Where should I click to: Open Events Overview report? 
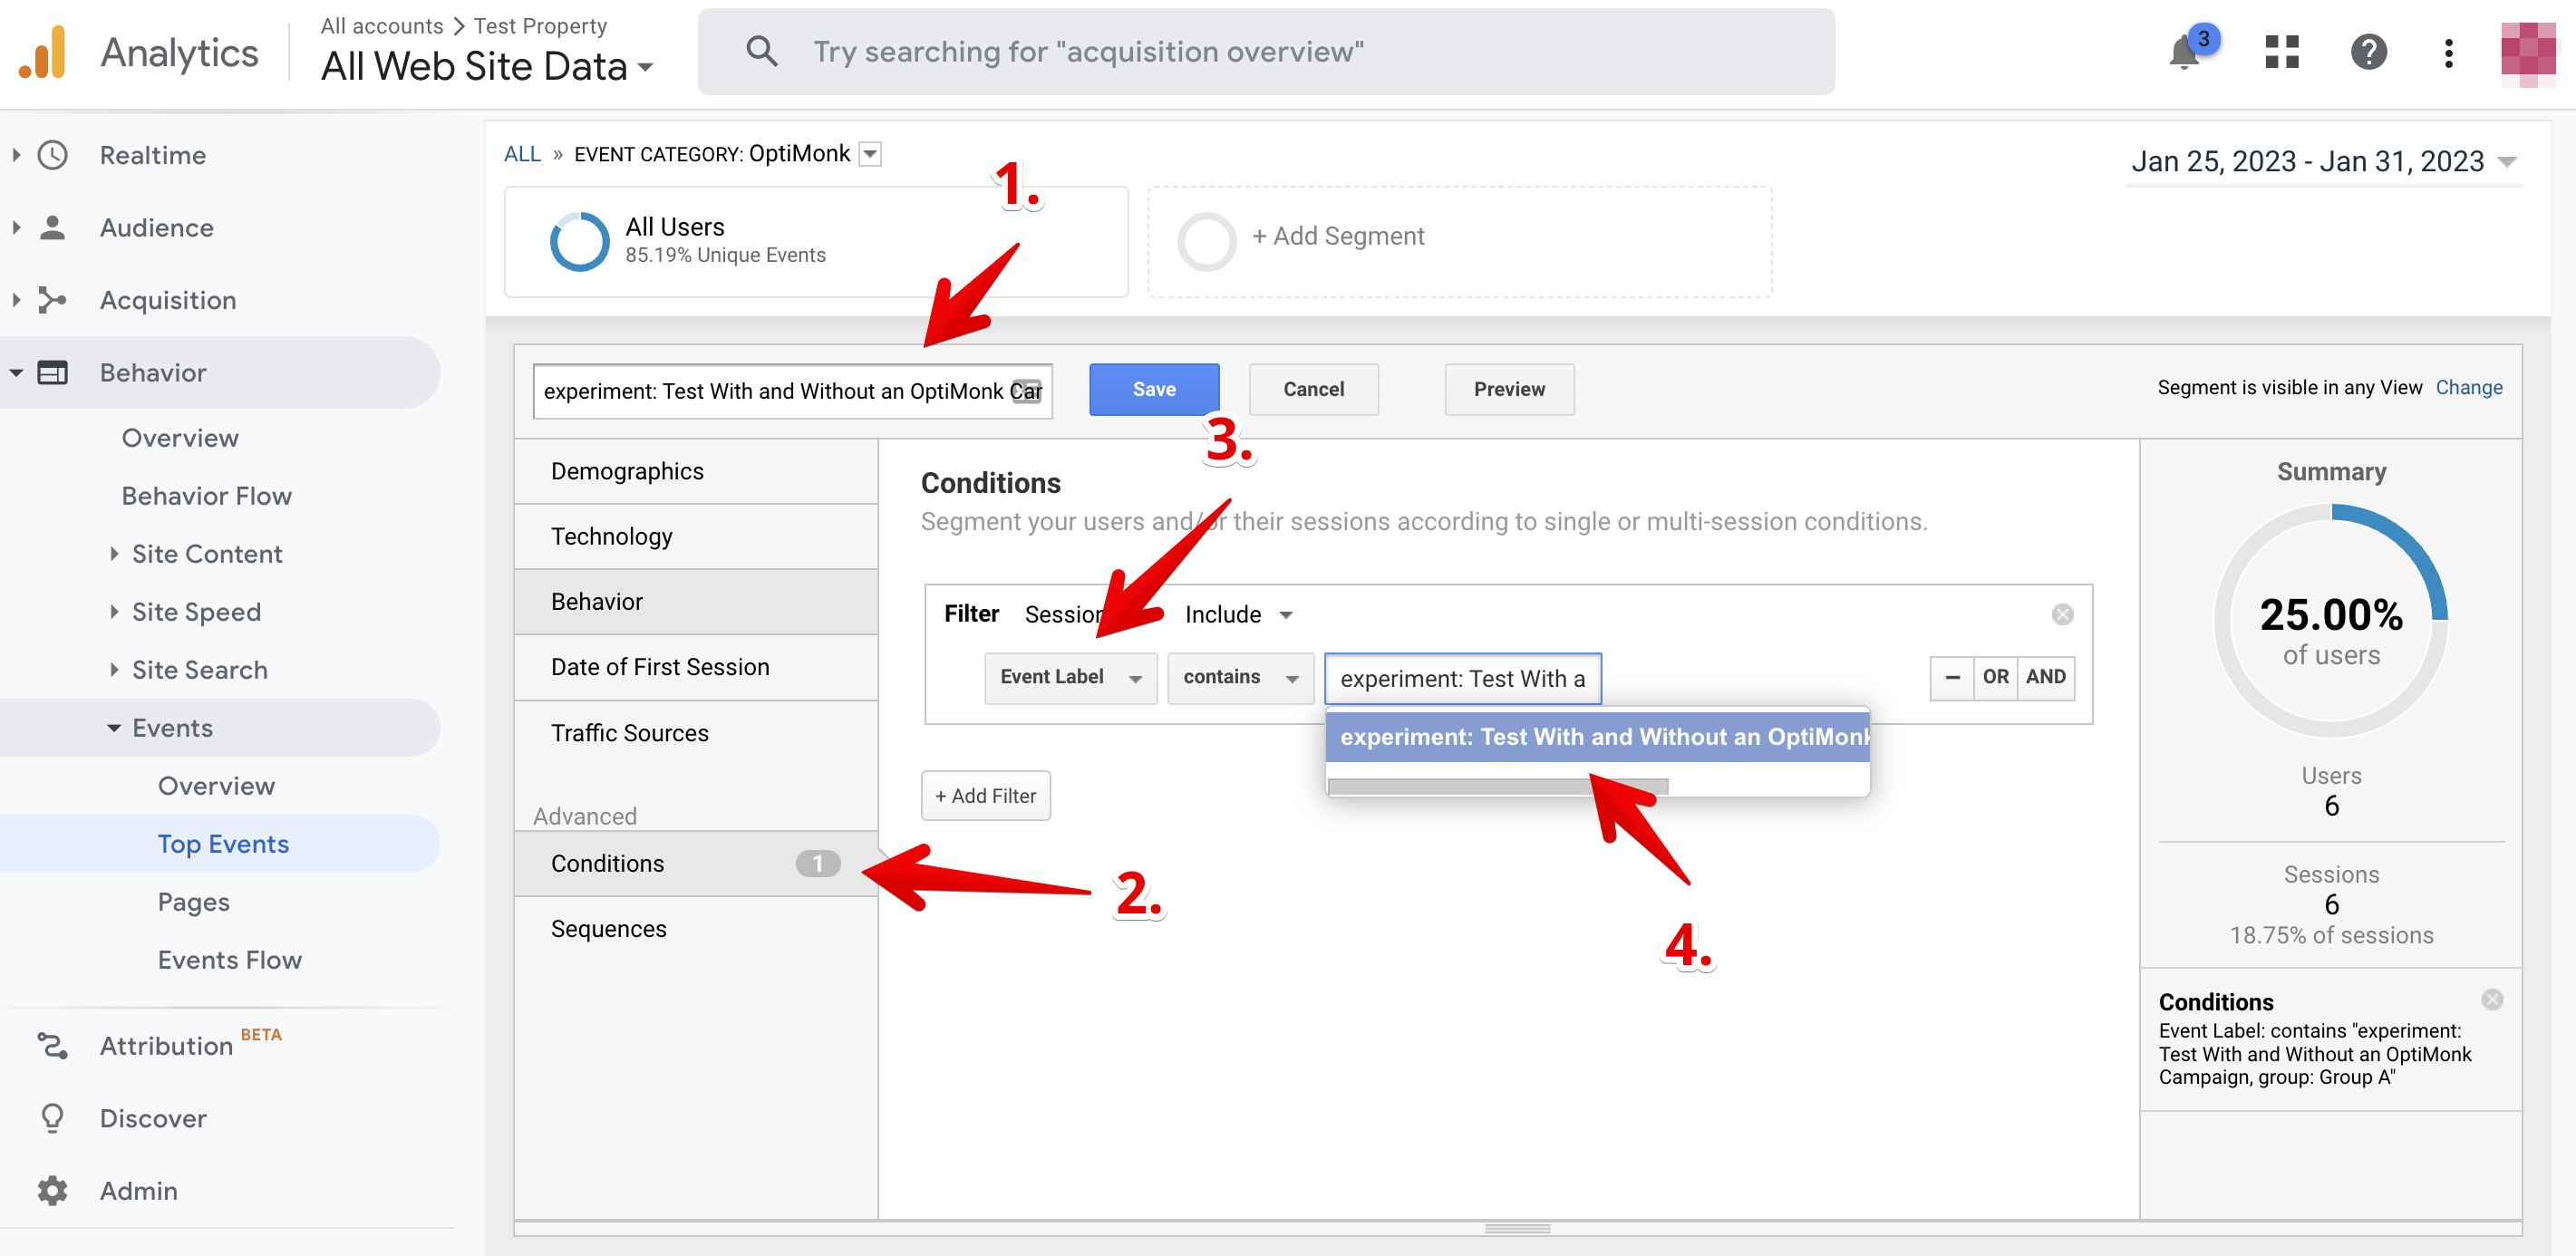tap(216, 785)
